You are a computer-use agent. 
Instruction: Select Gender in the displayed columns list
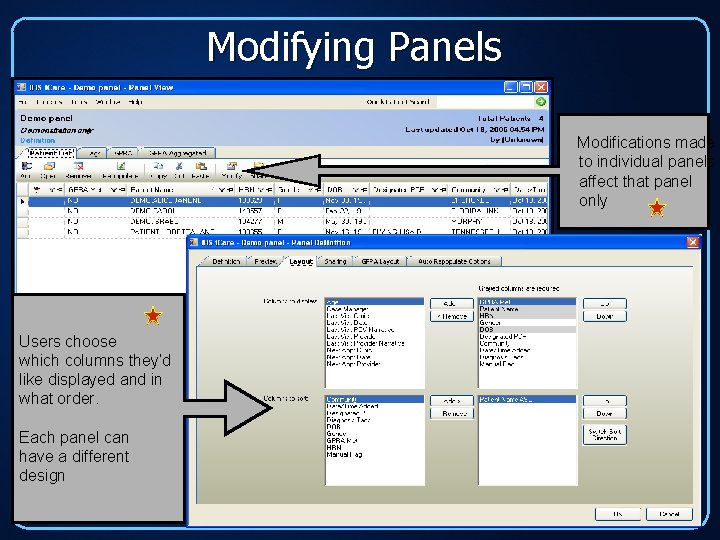pyautogui.click(x=527, y=323)
